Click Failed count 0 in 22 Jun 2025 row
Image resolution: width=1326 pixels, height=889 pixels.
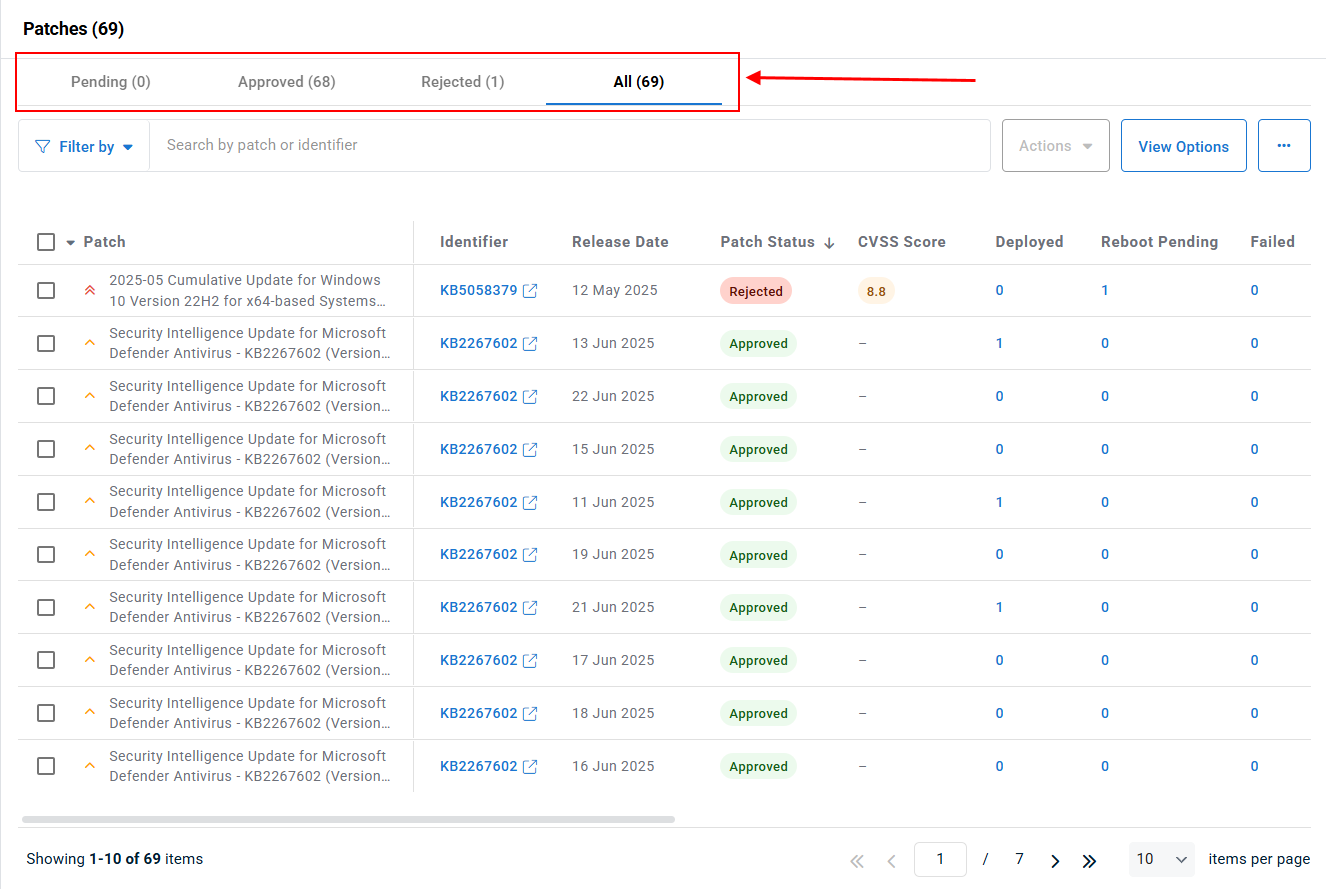1255,396
